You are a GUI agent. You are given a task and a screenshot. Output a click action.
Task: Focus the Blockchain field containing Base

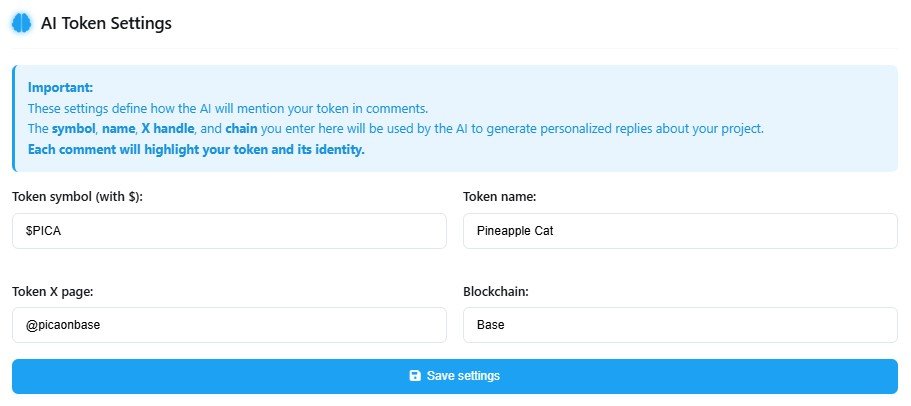coord(680,325)
